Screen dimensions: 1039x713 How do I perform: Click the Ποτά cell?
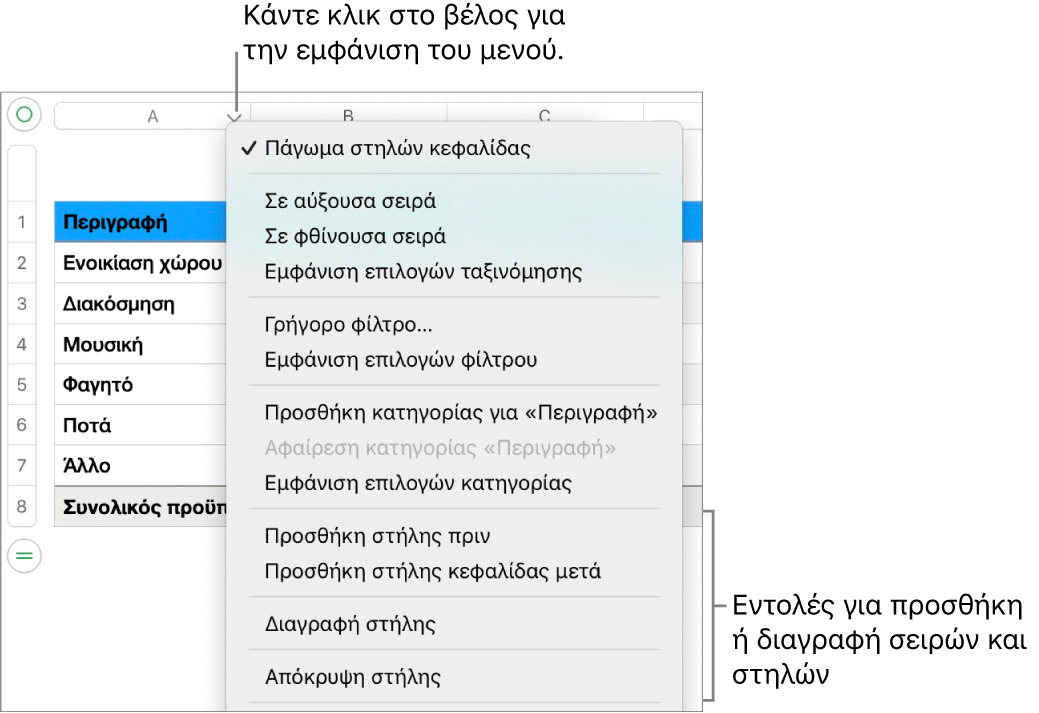click(x=140, y=425)
